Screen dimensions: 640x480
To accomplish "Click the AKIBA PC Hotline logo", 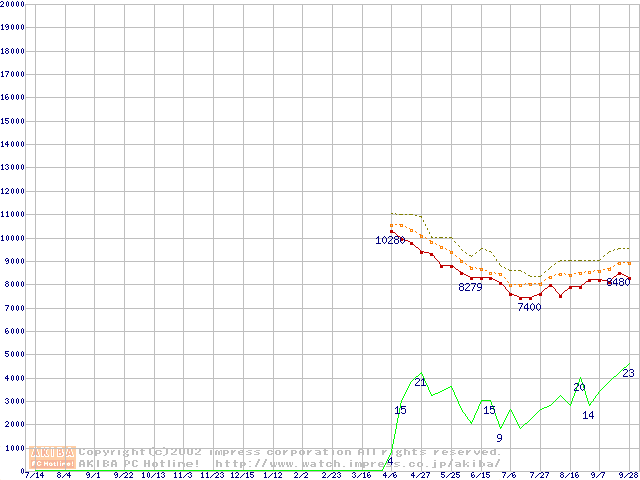I will tap(52, 457).
